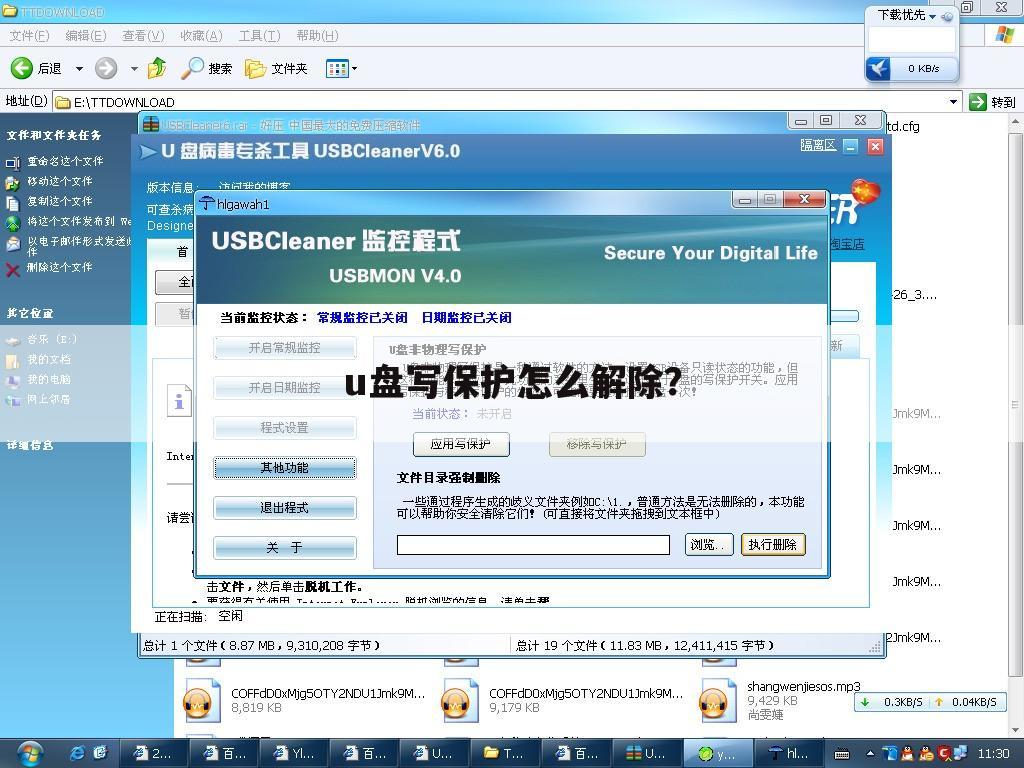Click the 我的文档 folder icon
The width and height of the screenshot is (1024, 768).
click(12, 360)
